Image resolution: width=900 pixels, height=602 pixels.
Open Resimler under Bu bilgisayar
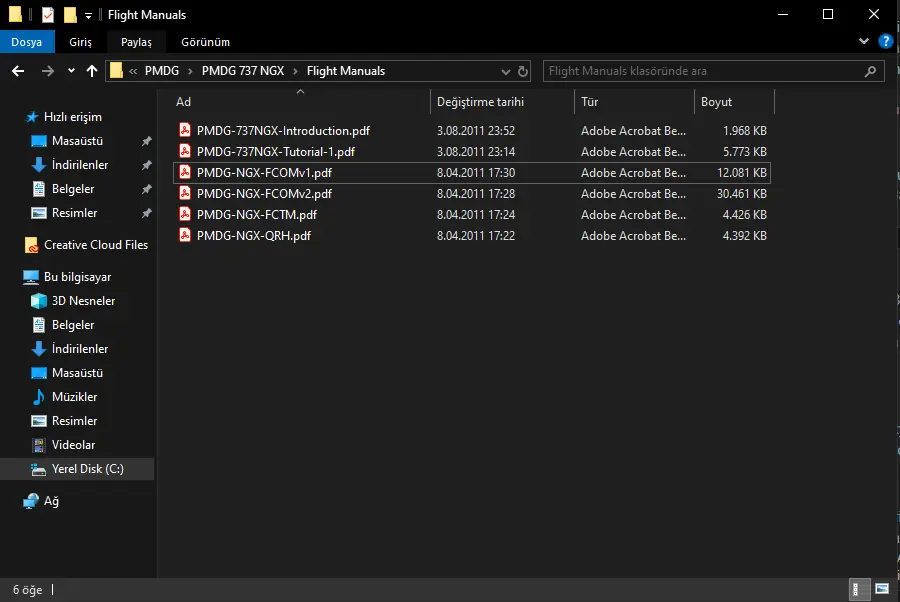point(75,421)
